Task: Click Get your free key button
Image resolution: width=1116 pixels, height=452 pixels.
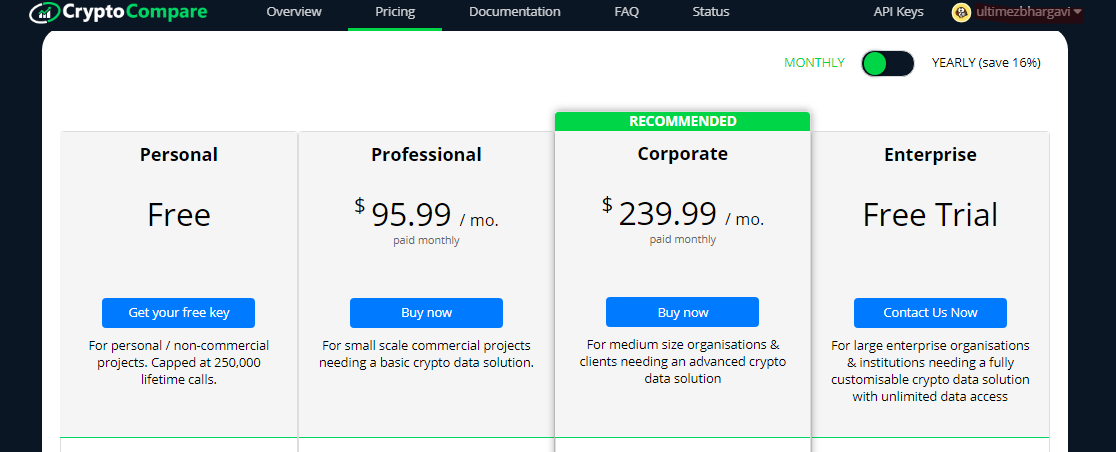Action: click(178, 313)
